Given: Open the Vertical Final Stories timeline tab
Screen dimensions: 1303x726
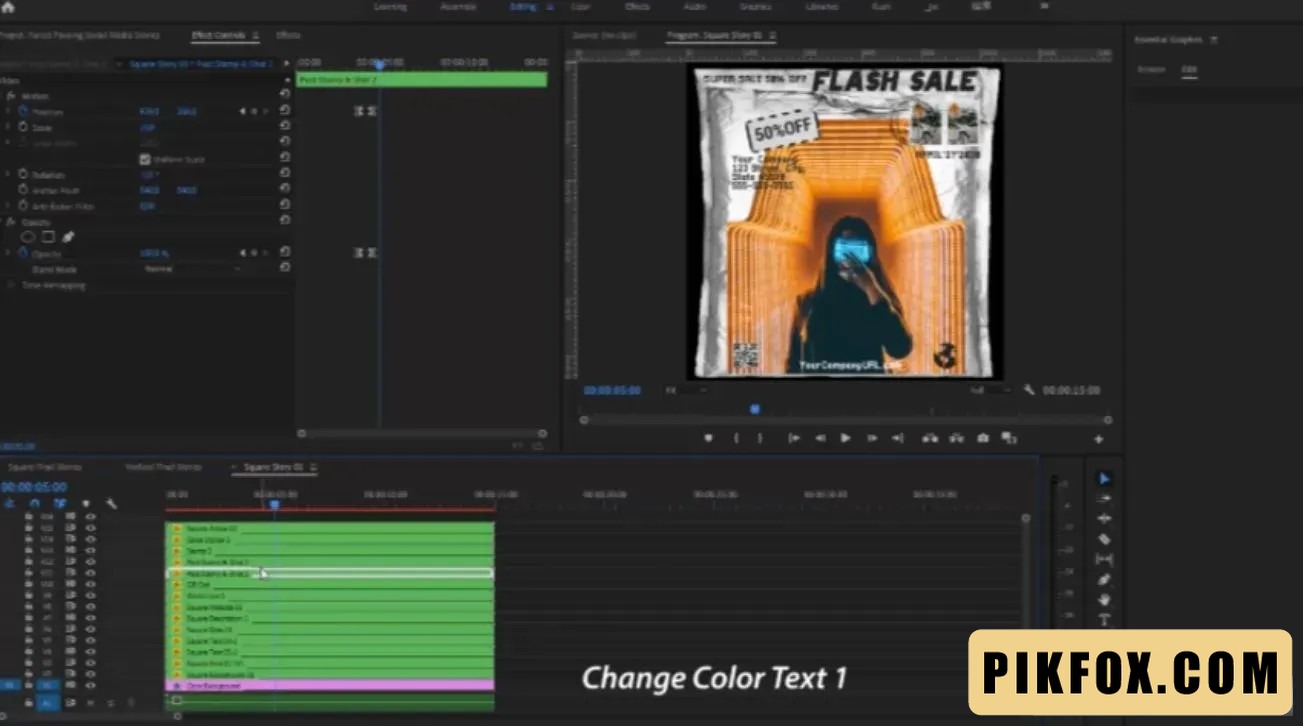Looking at the screenshot, I should click(x=163, y=467).
